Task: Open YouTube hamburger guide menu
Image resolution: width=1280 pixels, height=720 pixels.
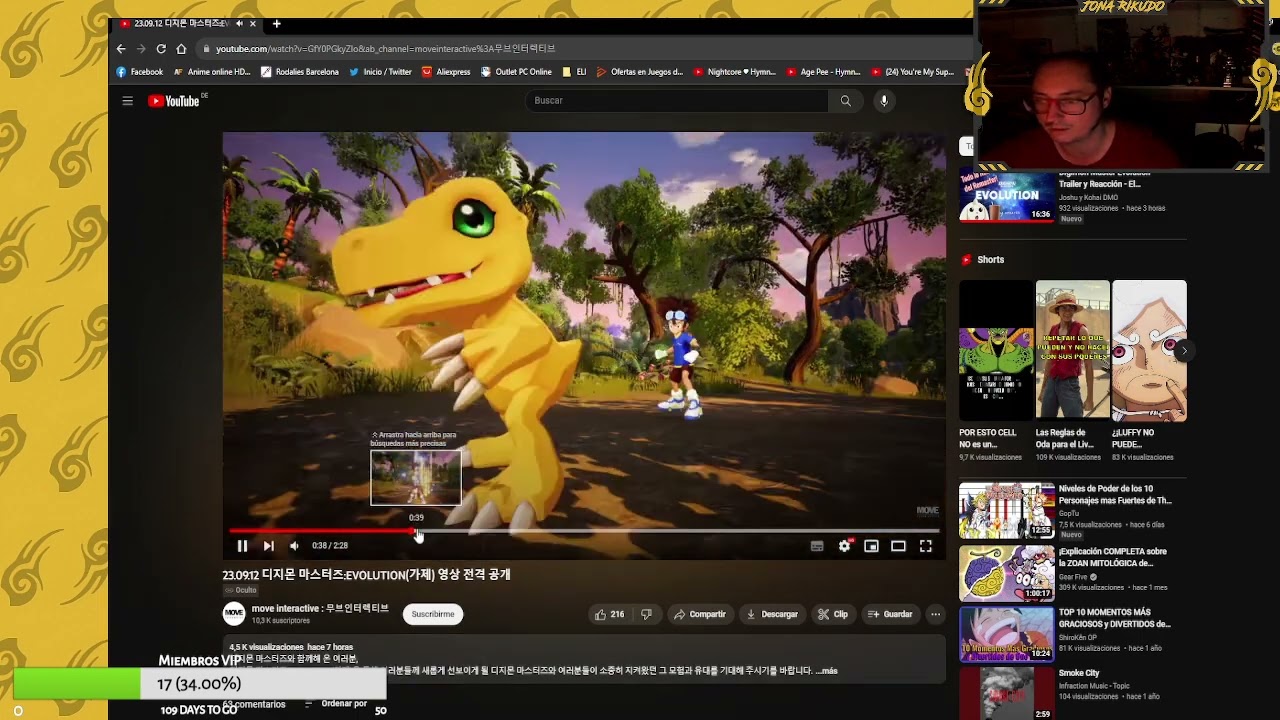Action: 127,101
